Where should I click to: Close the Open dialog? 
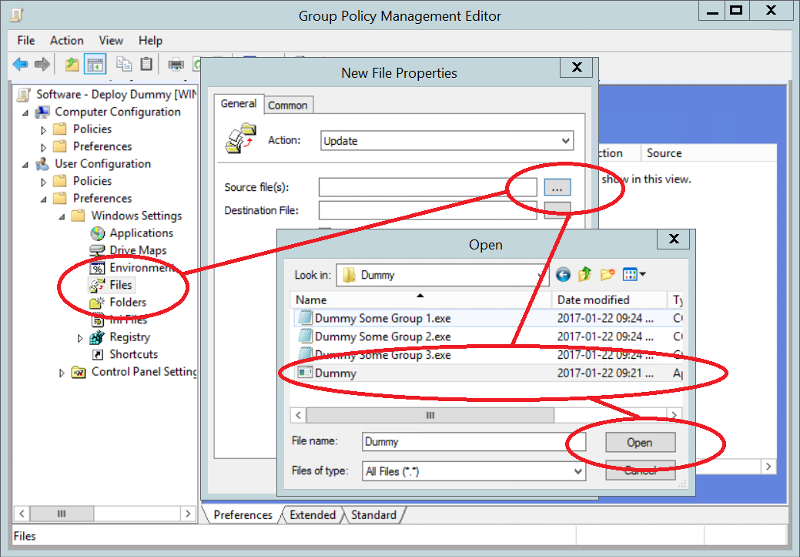pos(674,239)
